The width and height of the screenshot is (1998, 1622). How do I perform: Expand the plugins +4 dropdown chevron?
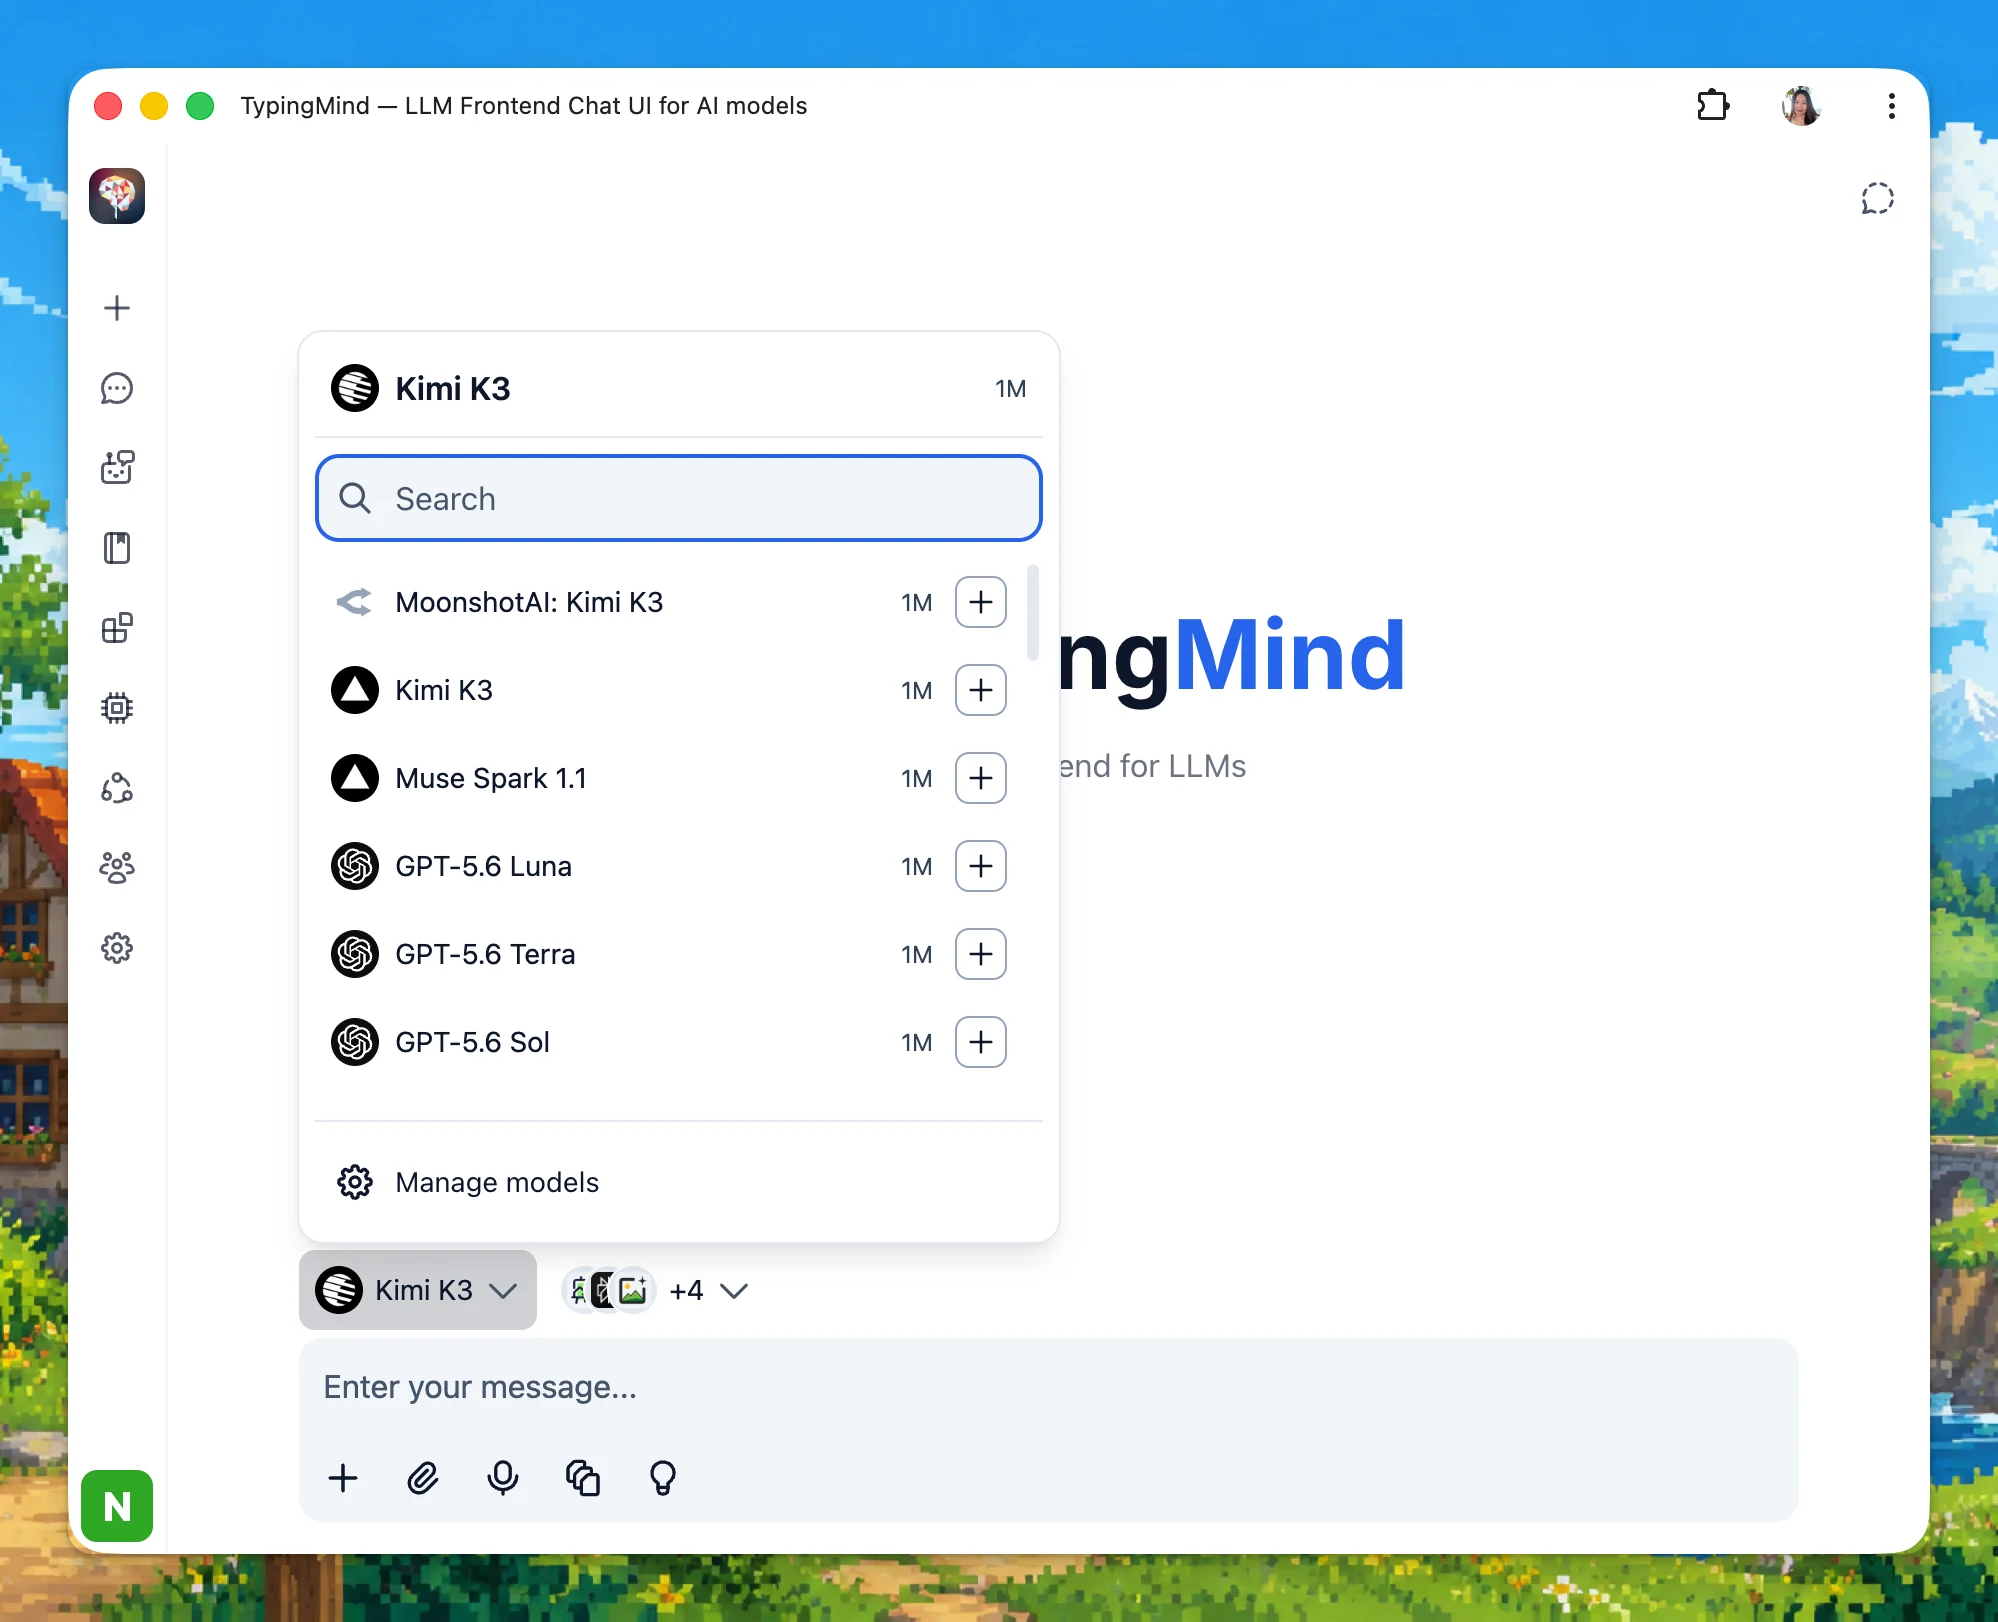point(734,1291)
